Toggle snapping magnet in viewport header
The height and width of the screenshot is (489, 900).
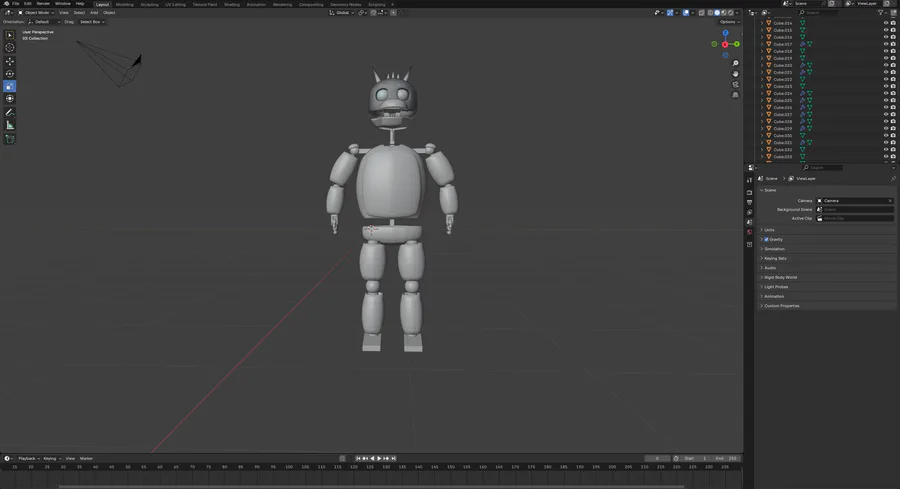click(x=373, y=13)
